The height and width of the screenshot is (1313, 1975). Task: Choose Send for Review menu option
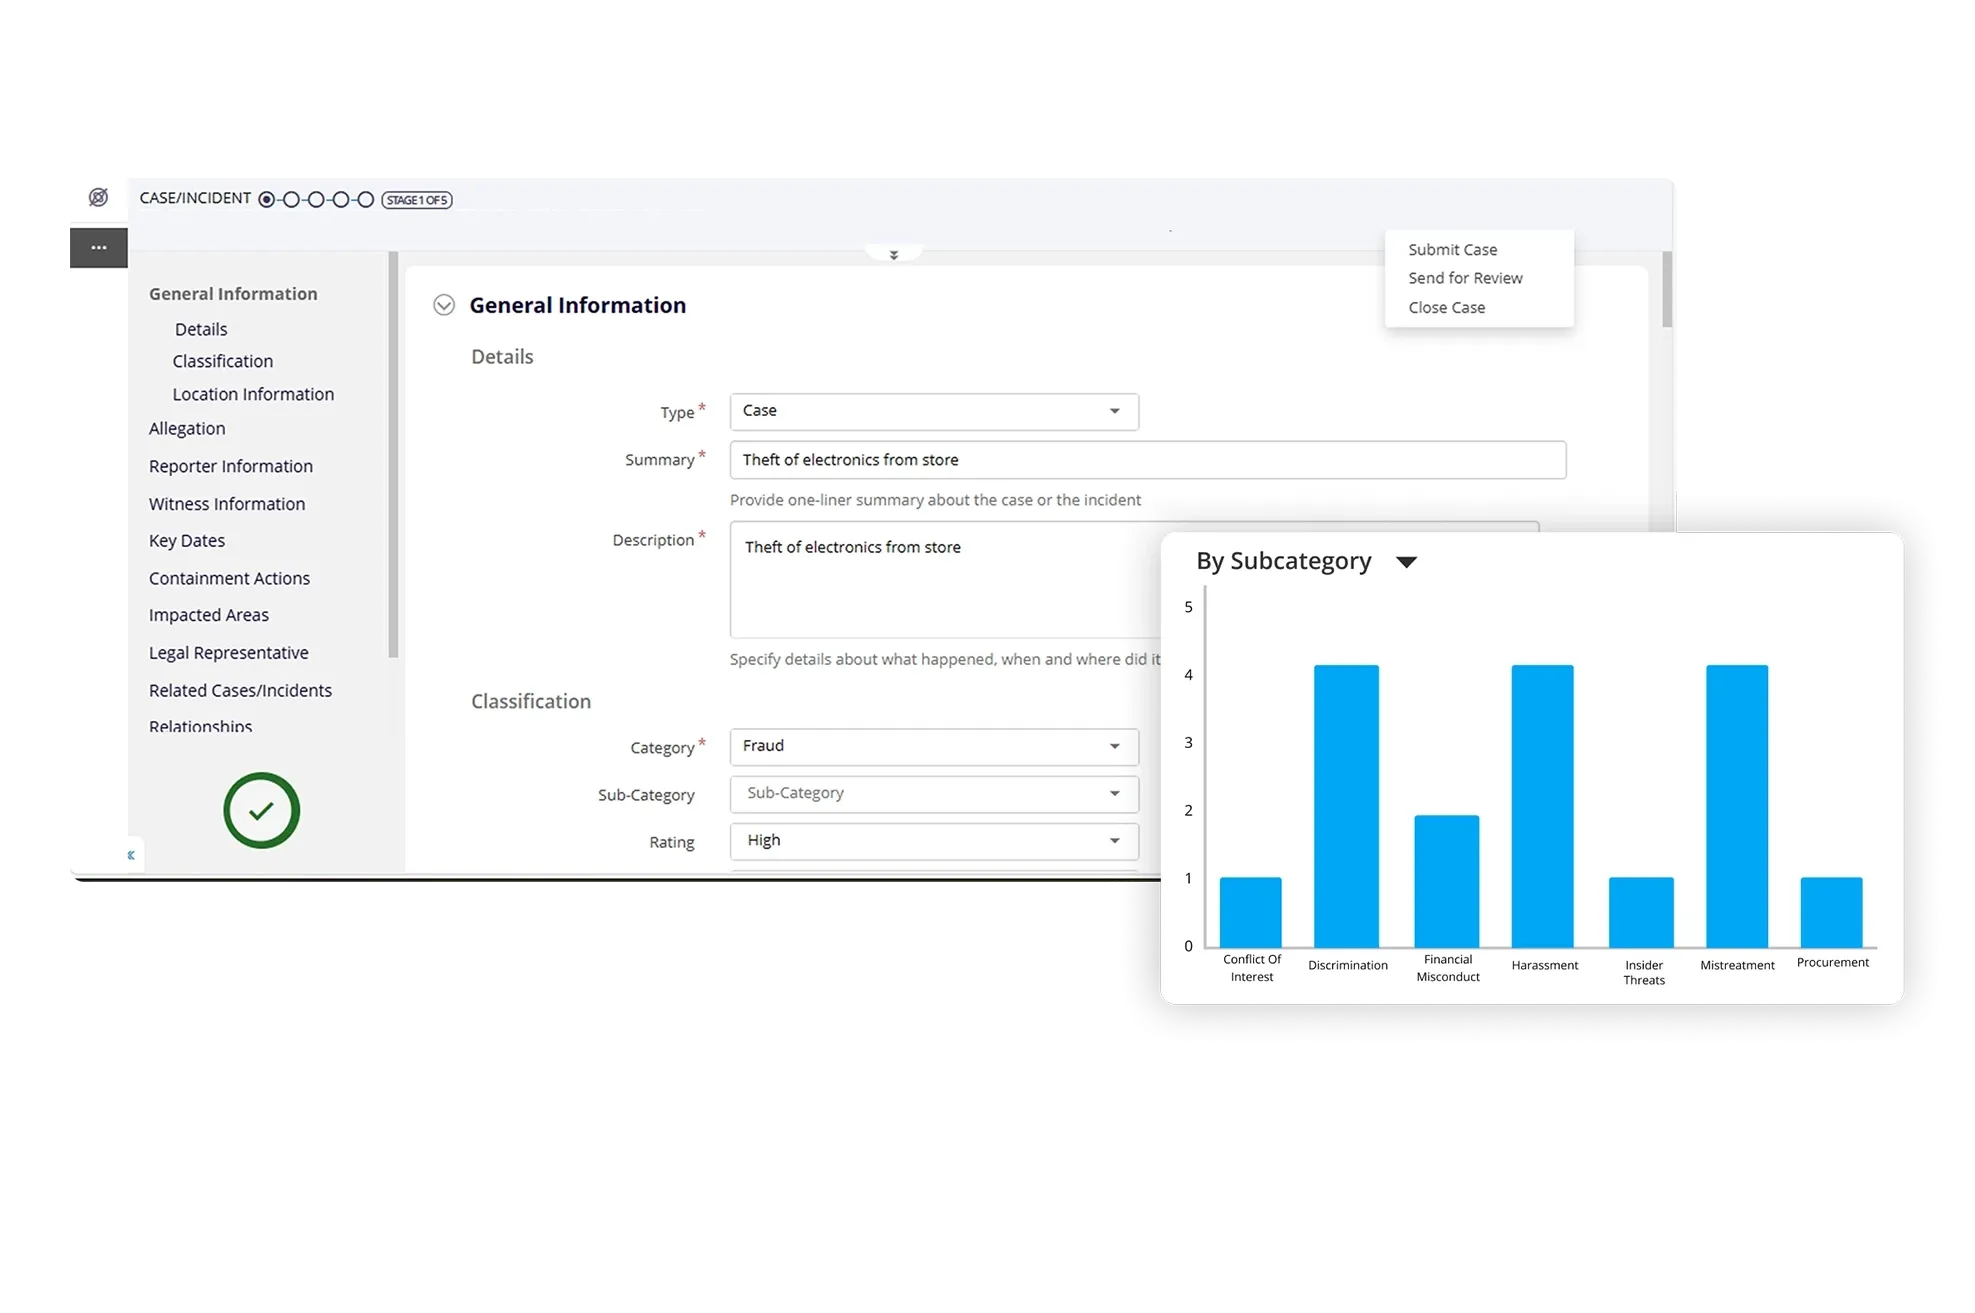[1465, 278]
